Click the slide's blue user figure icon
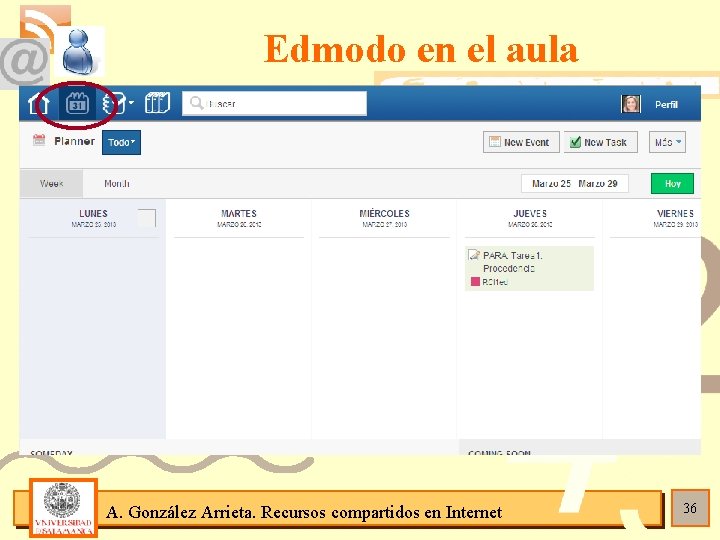Screen dimensions: 720x540 [x=80, y=51]
